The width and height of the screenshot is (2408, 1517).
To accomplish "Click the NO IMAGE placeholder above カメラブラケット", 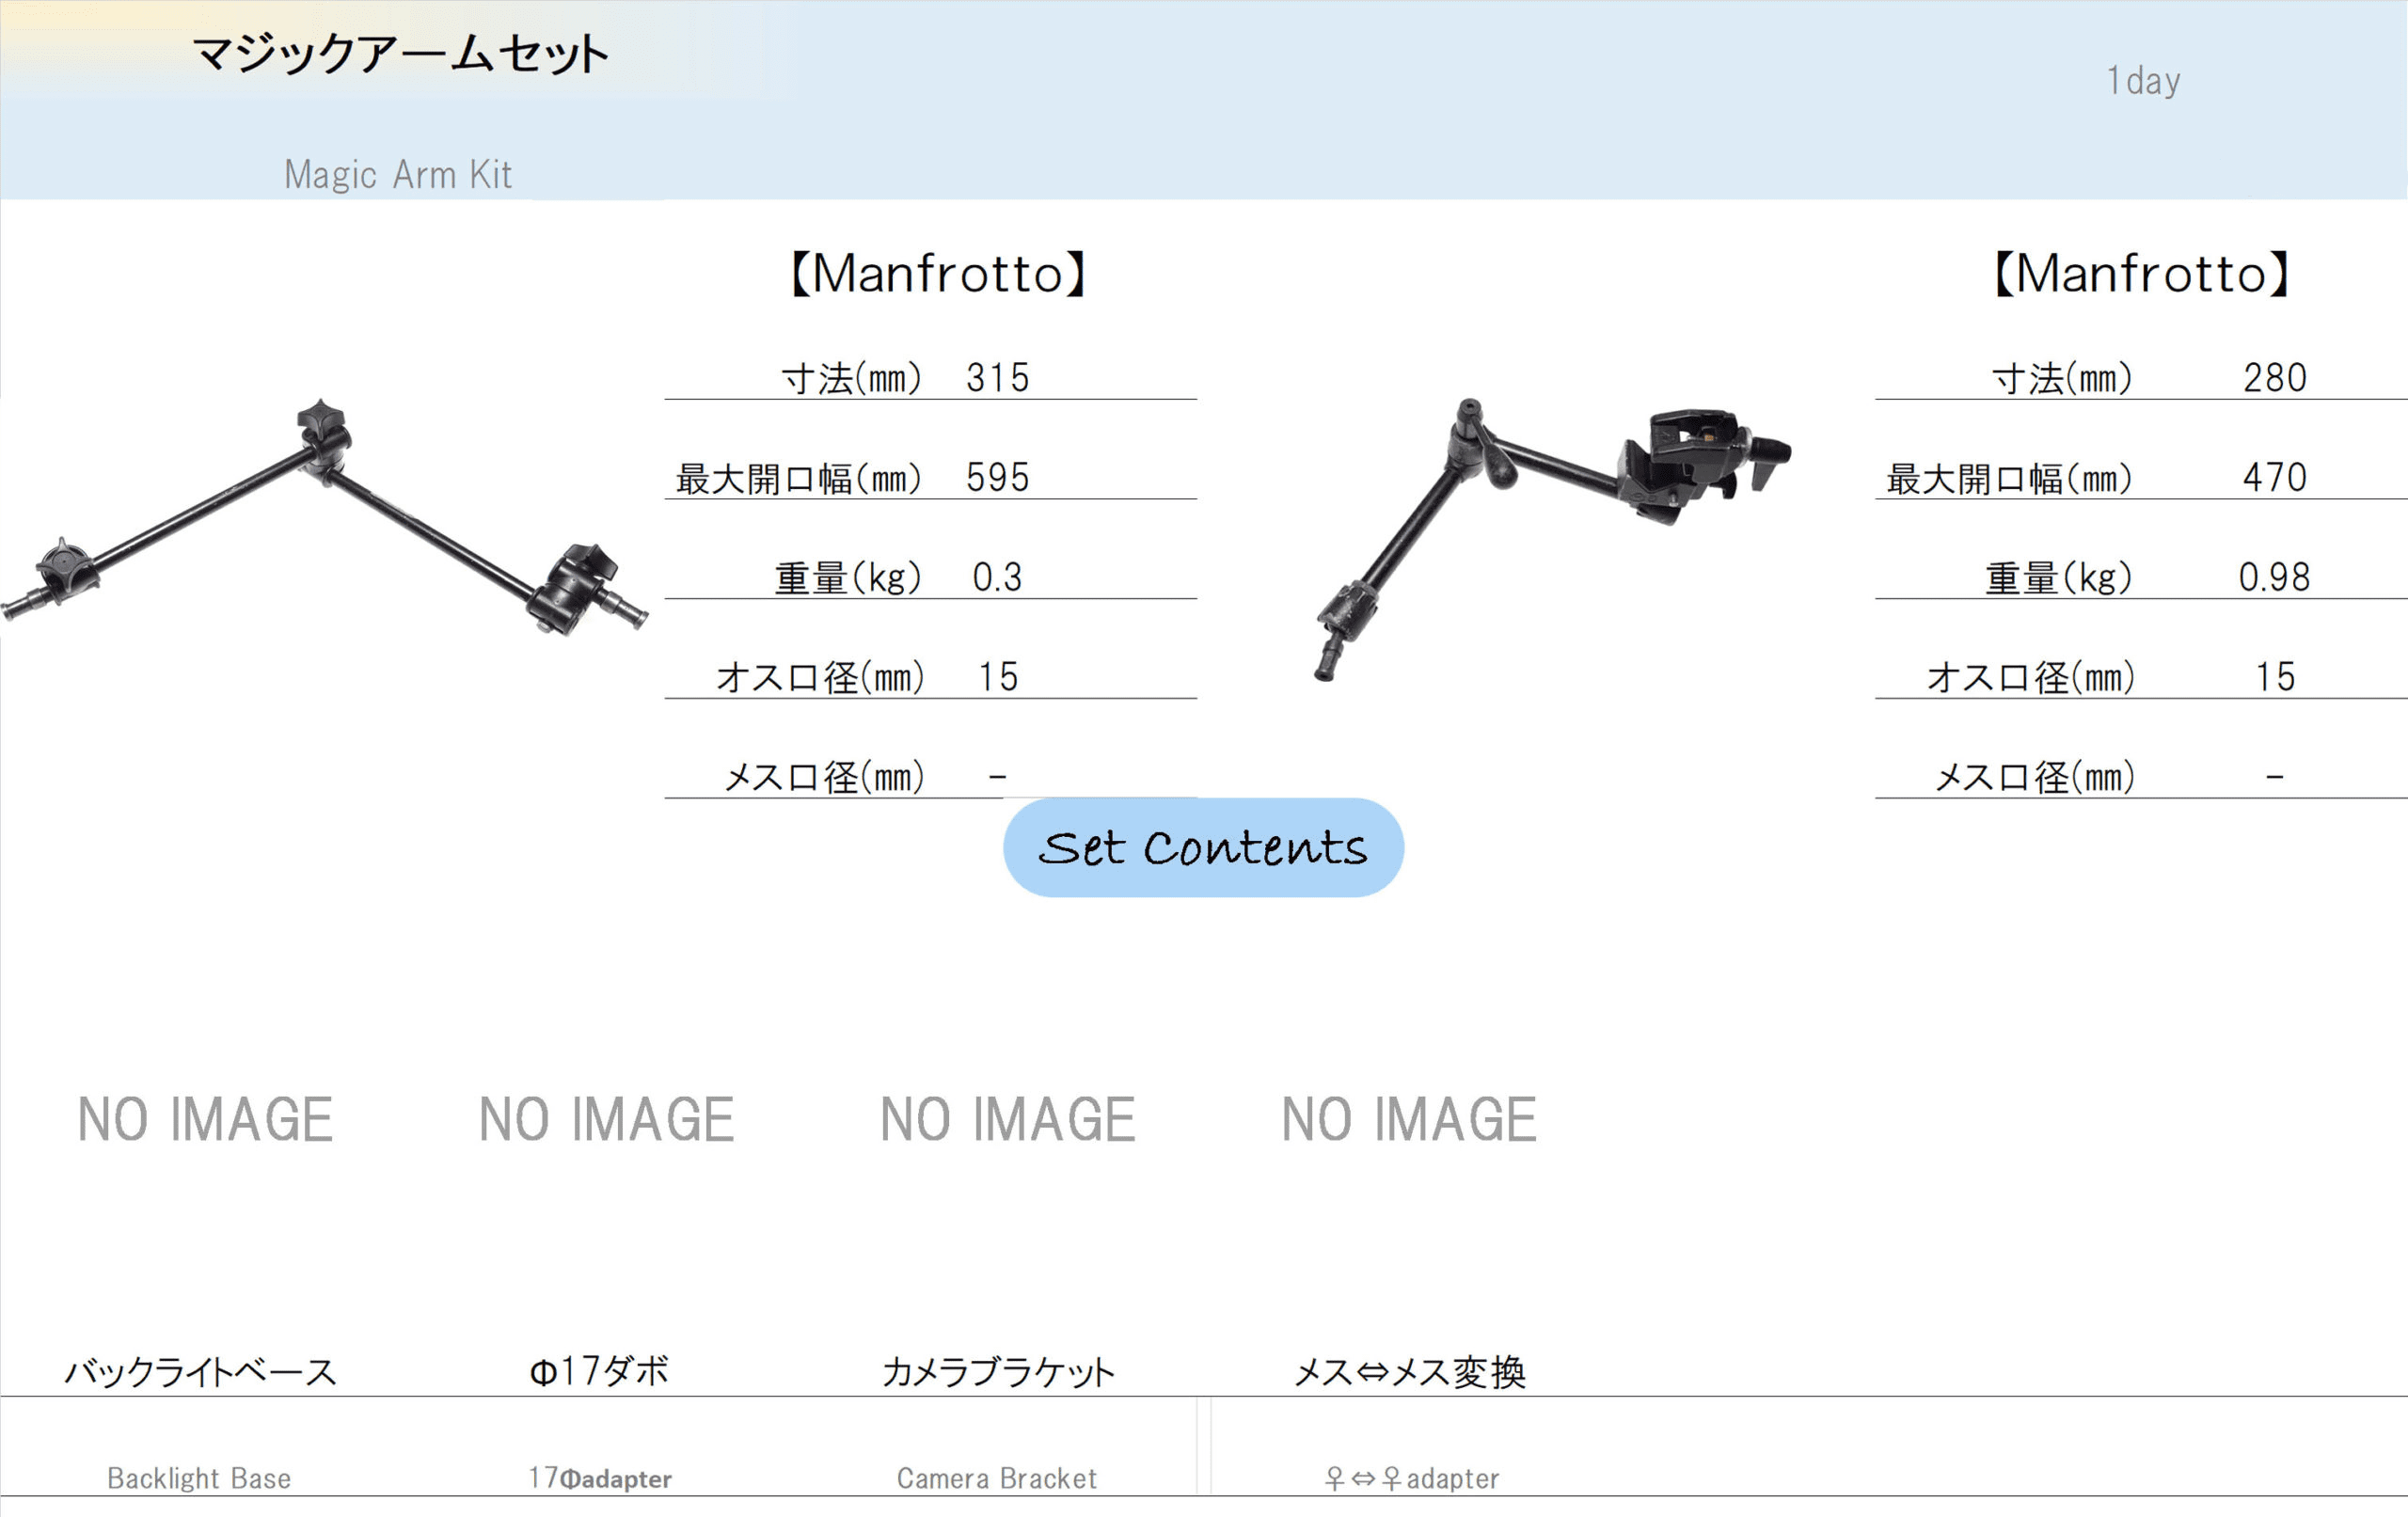I will click(1007, 1119).
